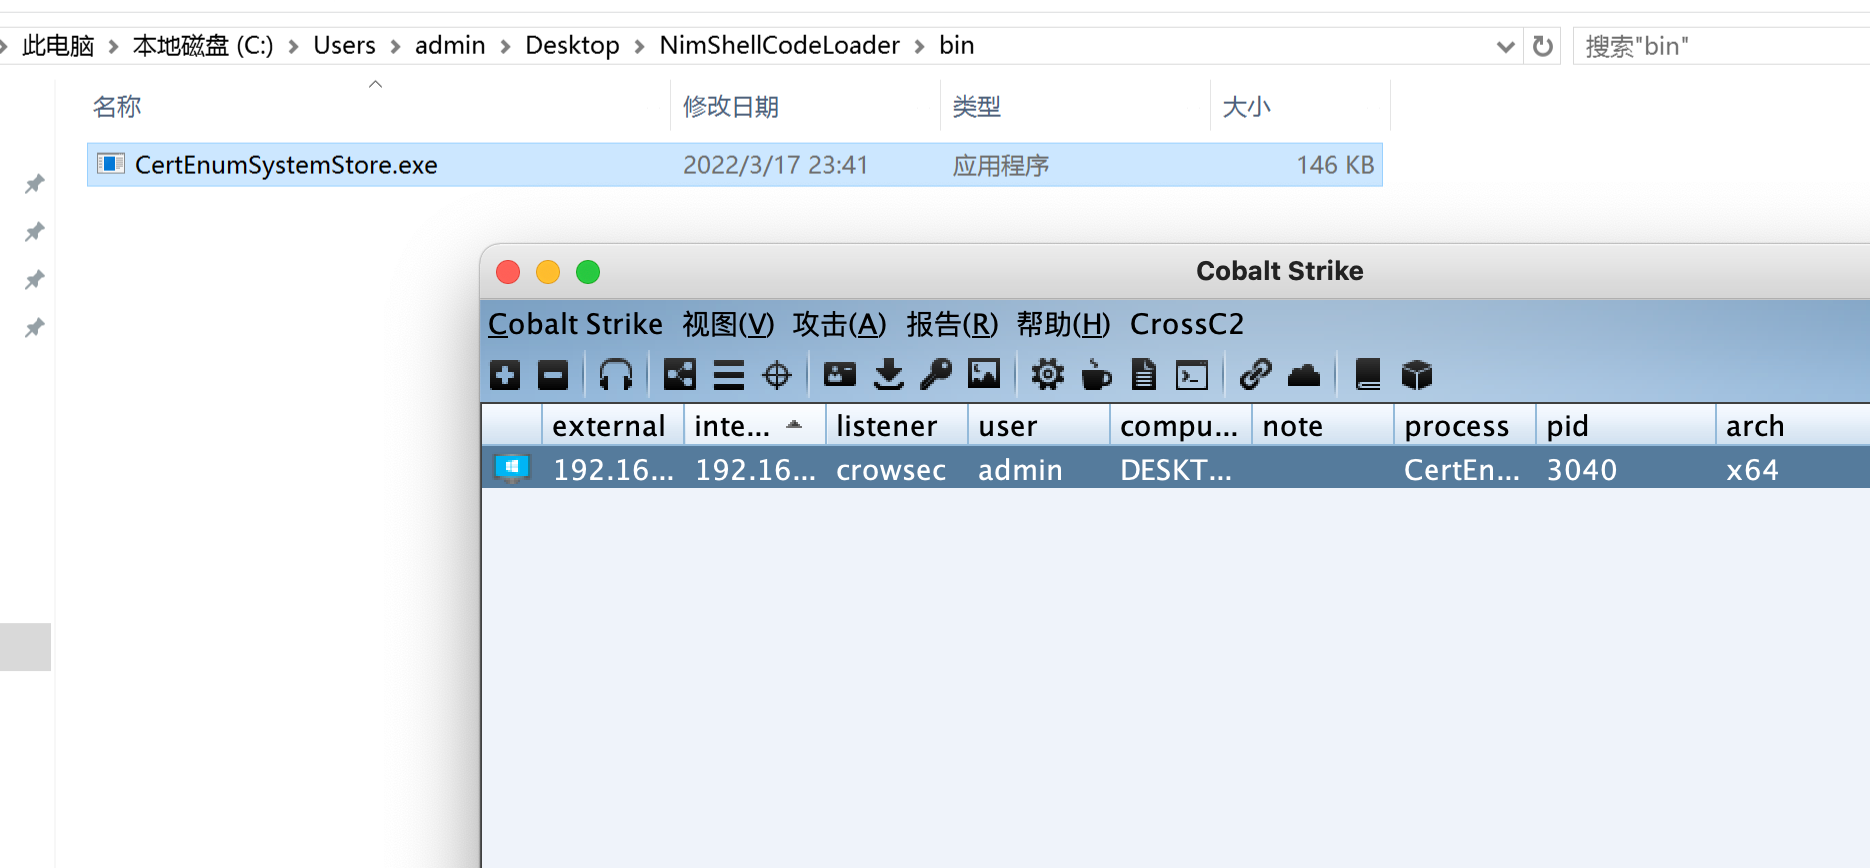Open the screenshots picture icon

984,375
